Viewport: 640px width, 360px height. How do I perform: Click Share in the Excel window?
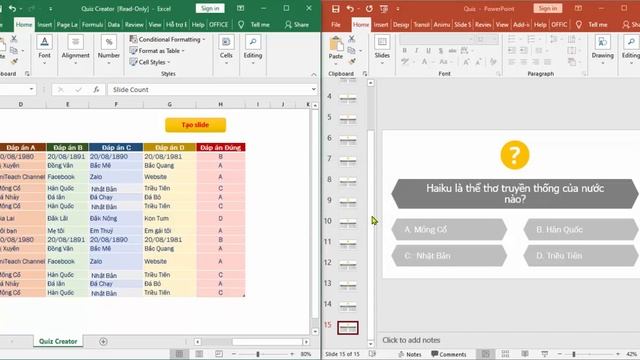pyautogui.click(x=297, y=24)
